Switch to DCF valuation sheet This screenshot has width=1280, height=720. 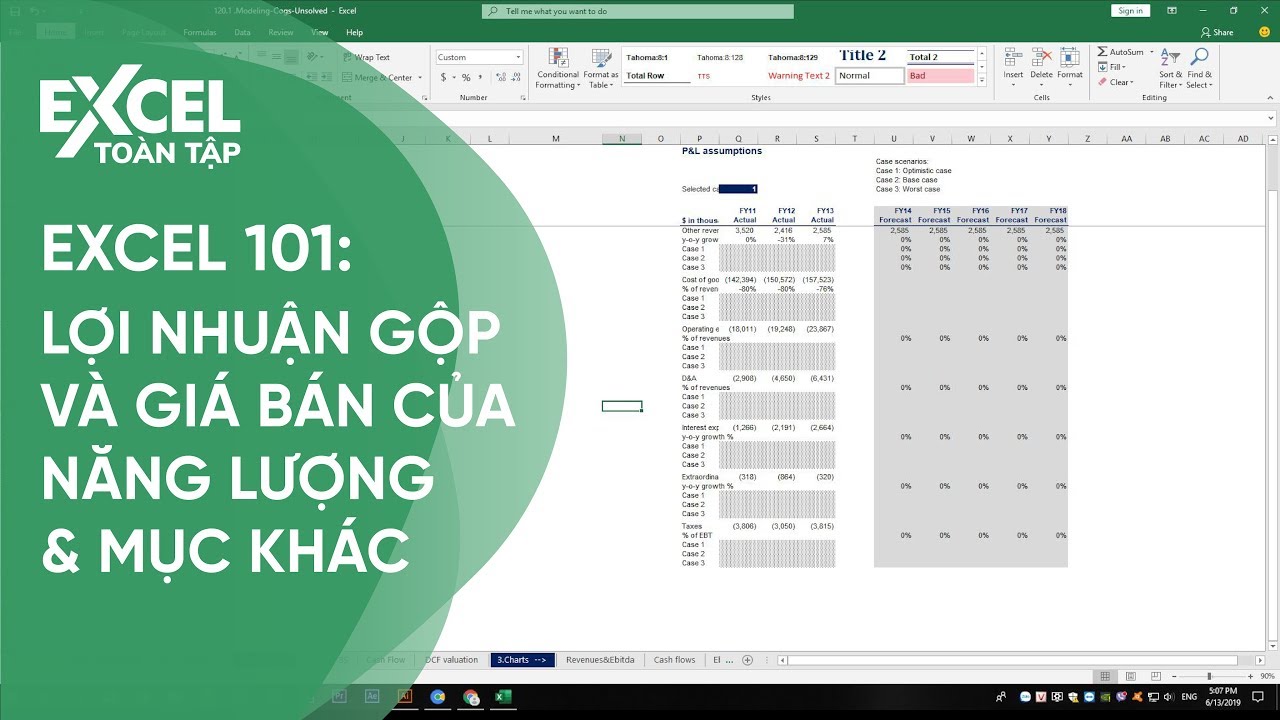[452, 660]
